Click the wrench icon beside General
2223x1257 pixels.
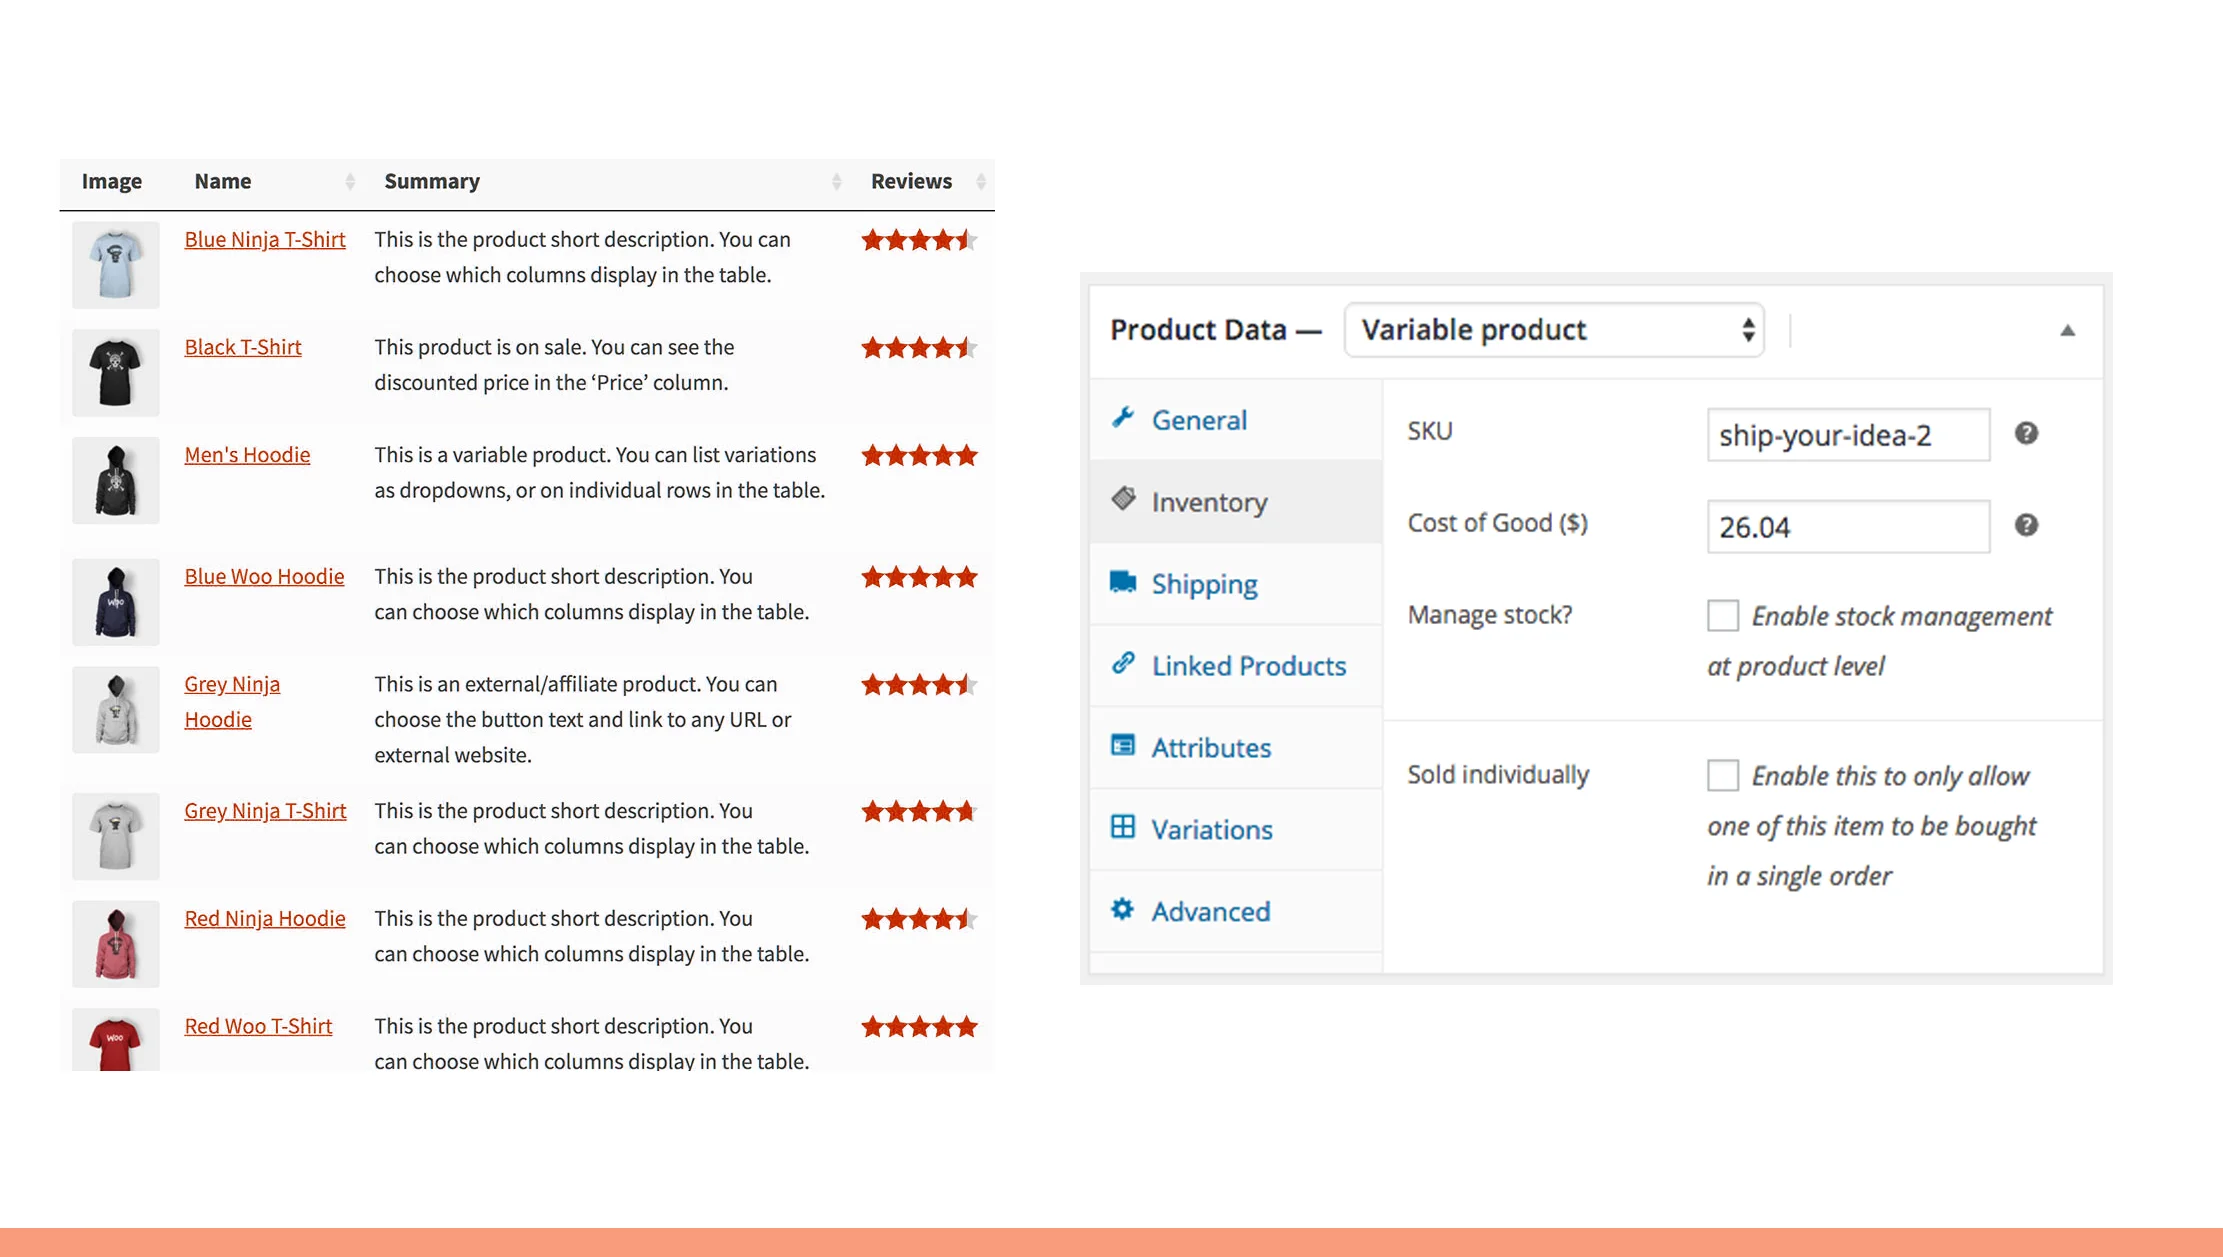tap(1122, 418)
